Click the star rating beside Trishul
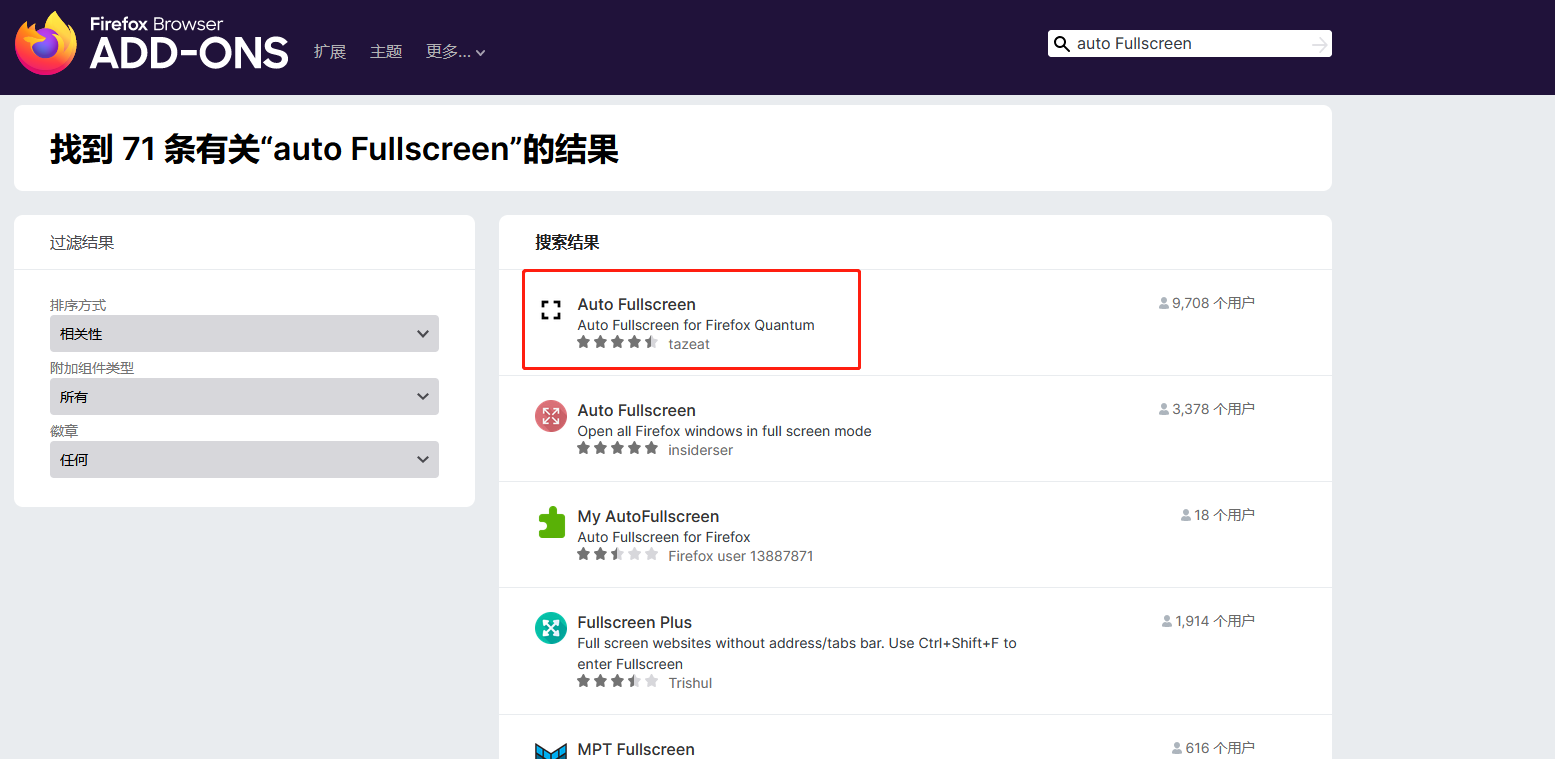This screenshot has width=1555, height=759. (x=617, y=682)
